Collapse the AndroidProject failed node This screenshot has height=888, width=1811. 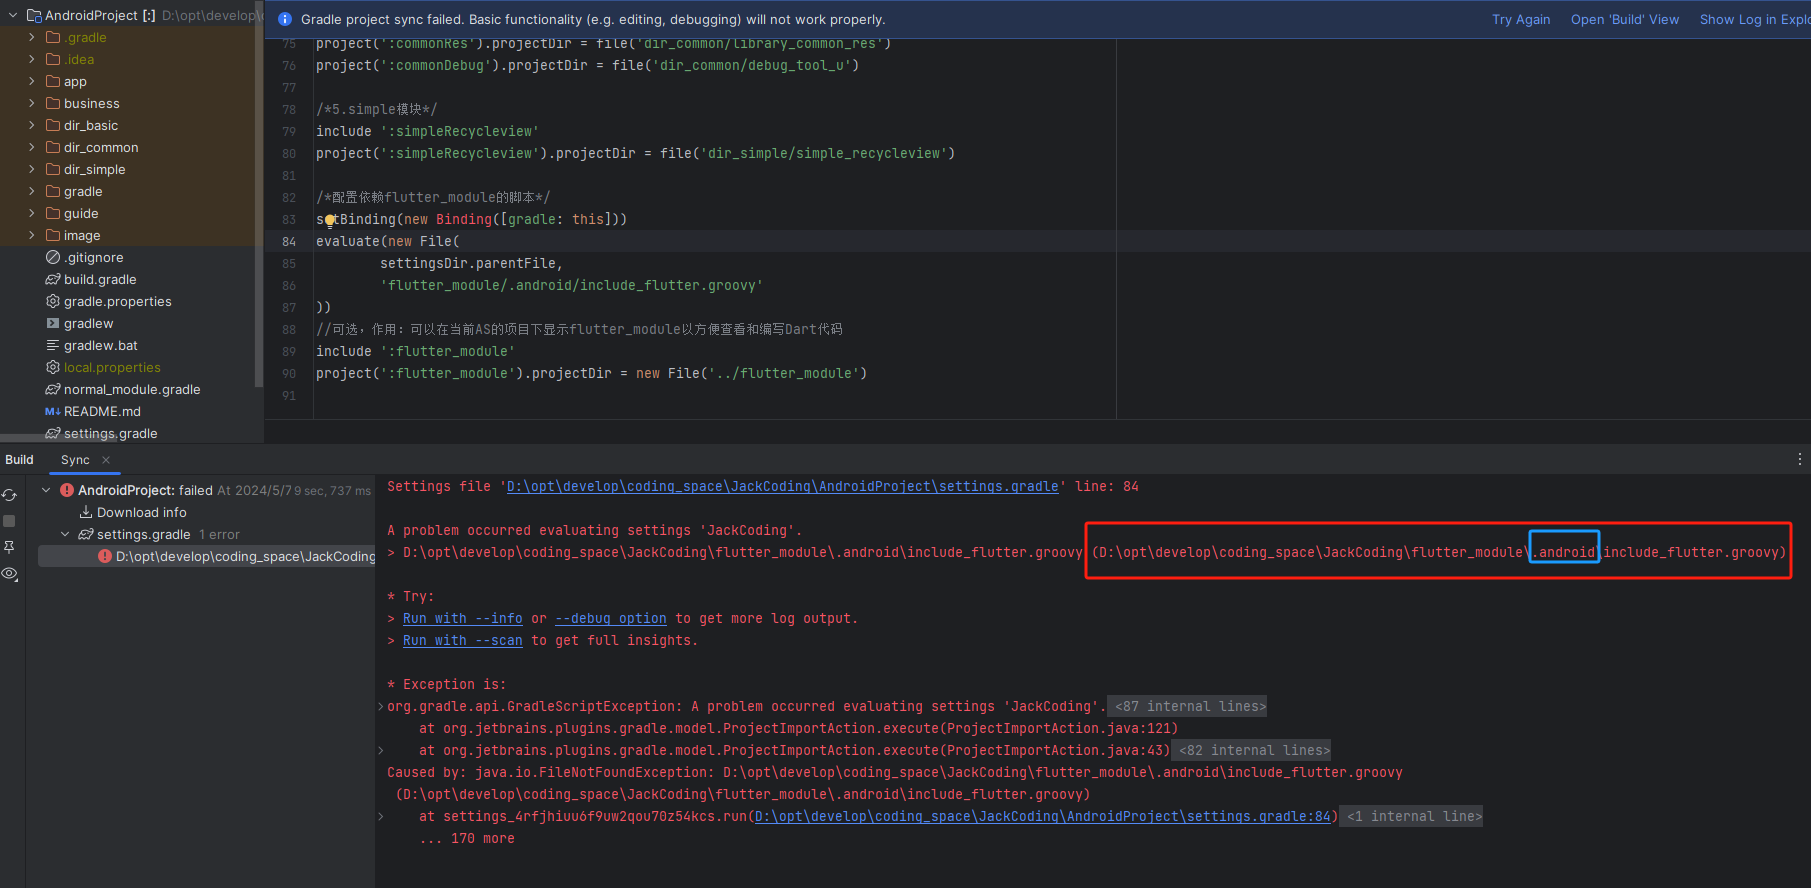click(46, 490)
